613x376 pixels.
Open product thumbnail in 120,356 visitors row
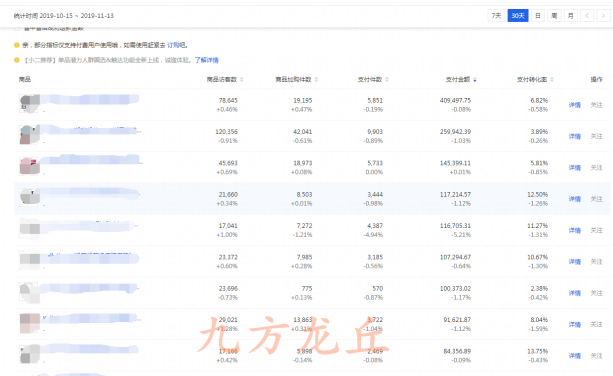tap(29, 135)
